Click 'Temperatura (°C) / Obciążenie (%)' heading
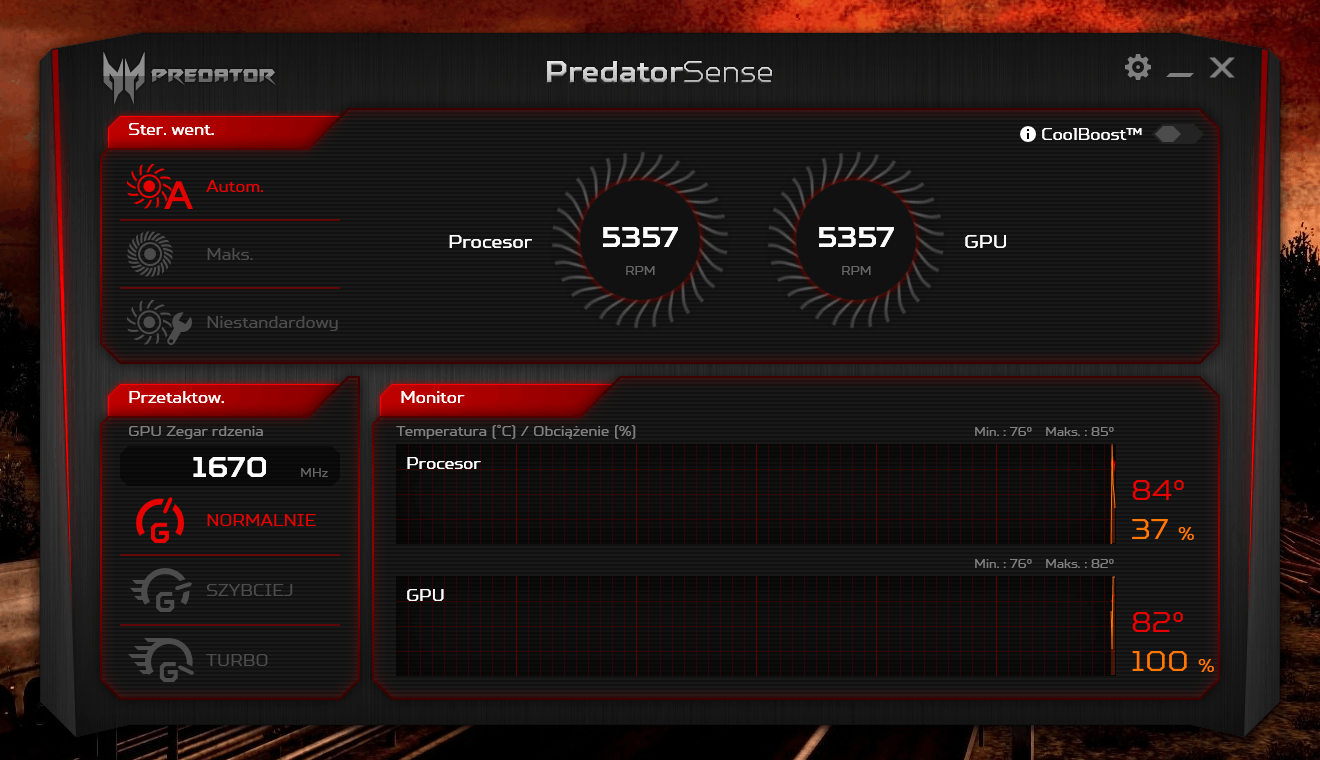The height and width of the screenshot is (760, 1320). pyautogui.click(x=516, y=431)
